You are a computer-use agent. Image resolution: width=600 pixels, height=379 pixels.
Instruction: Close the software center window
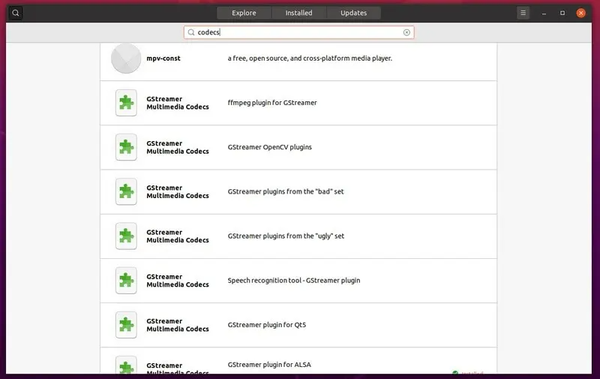(x=580, y=13)
